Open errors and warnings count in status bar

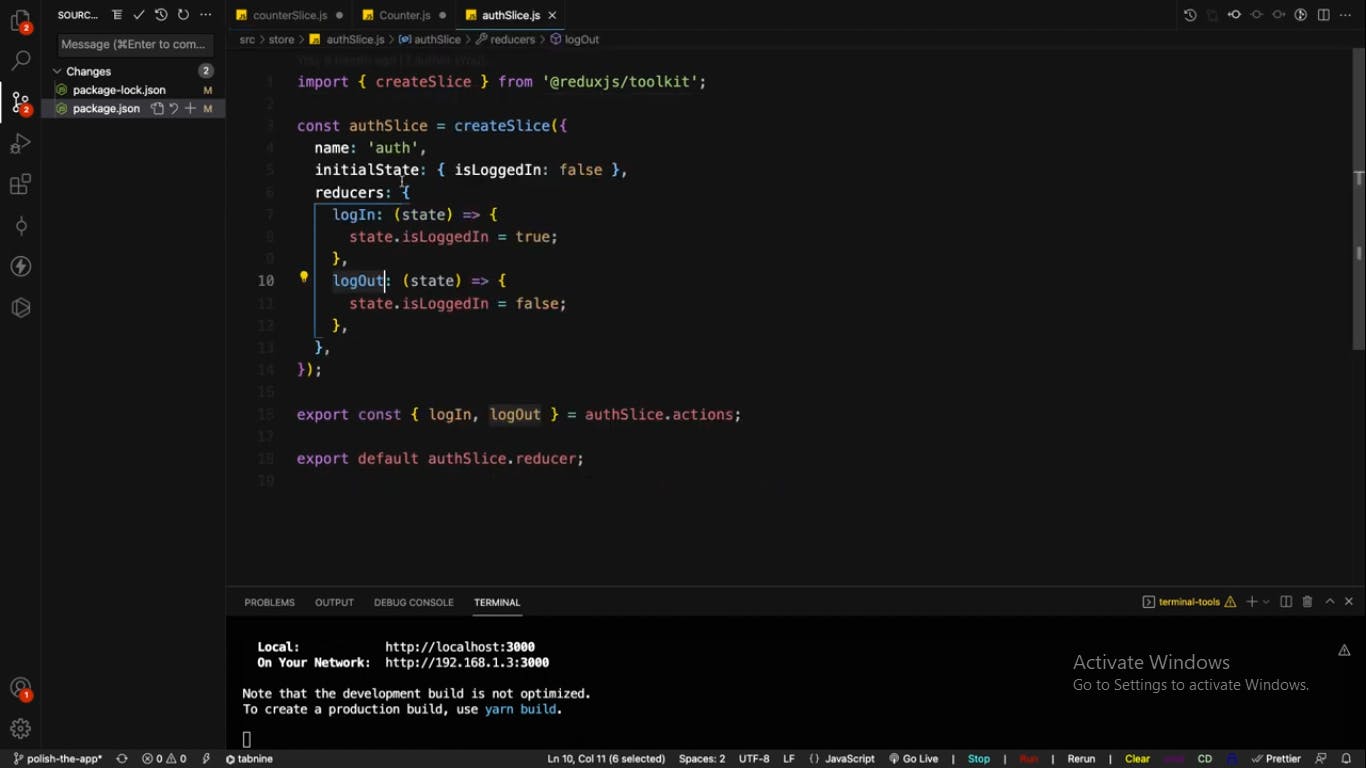click(x=164, y=759)
